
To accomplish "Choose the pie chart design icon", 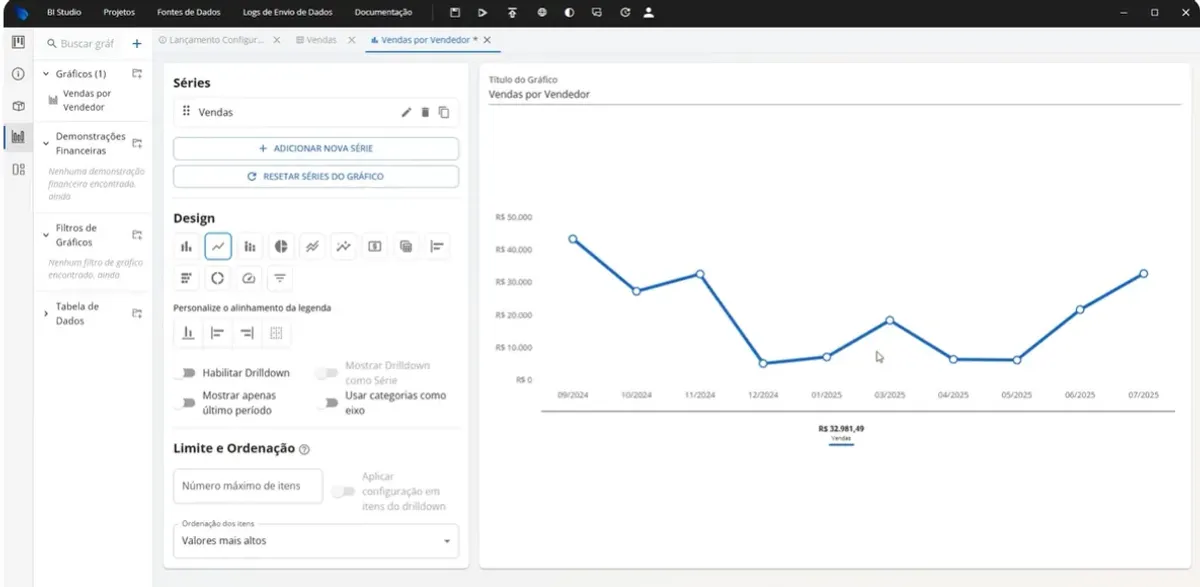I will [281, 246].
